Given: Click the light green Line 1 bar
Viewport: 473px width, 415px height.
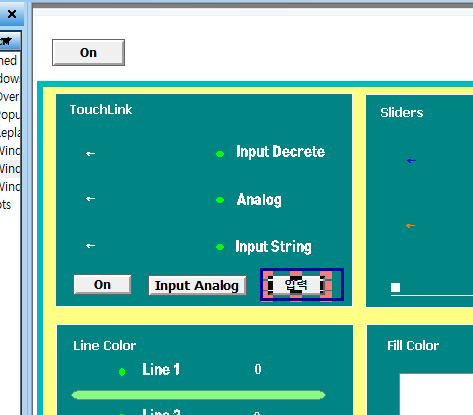Looking at the screenshot, I should coord(198,395).
